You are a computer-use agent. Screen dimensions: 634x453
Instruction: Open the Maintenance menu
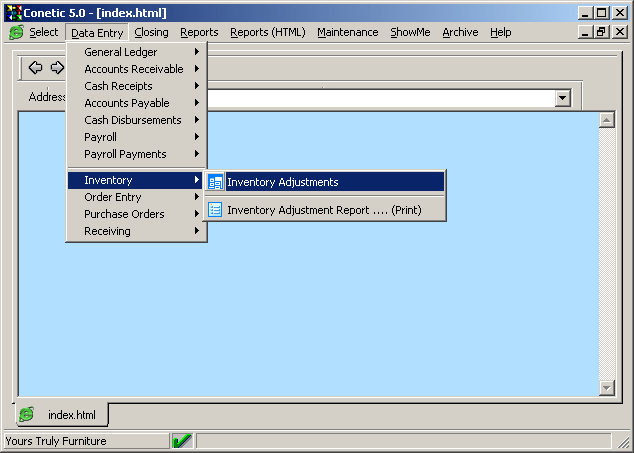coord(347,32)
